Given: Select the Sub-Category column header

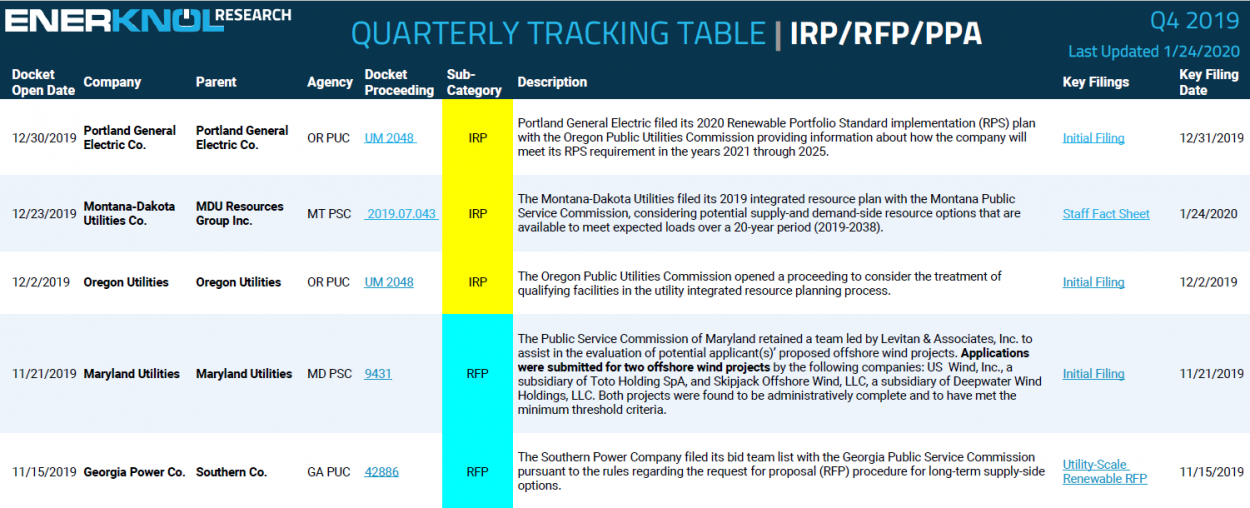Looking at the screenshot, I should tap(474, 82).
